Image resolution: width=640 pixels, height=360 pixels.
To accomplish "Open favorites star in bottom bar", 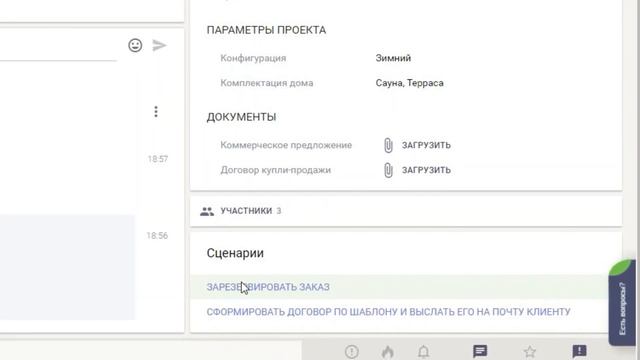I will point(530,351).
